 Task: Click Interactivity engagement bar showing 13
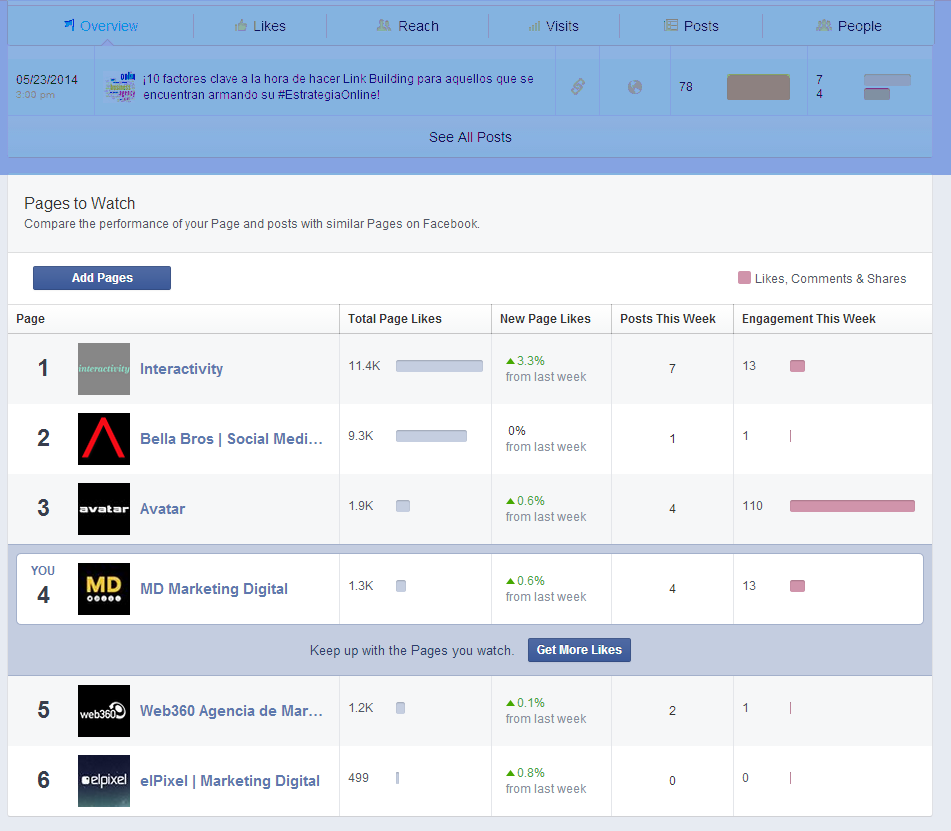point(798,366)
